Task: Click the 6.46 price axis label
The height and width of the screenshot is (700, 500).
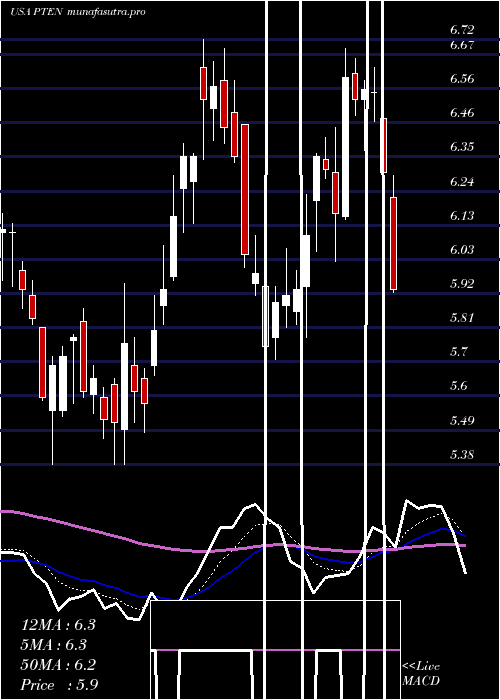Action: 462,112
